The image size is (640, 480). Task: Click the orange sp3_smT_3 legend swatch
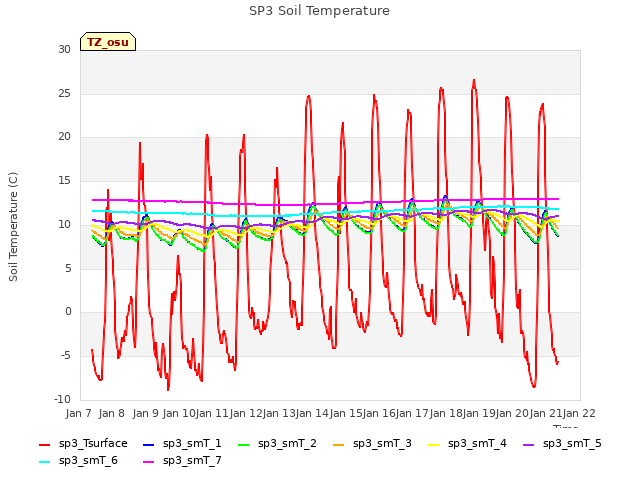(339, 444)
